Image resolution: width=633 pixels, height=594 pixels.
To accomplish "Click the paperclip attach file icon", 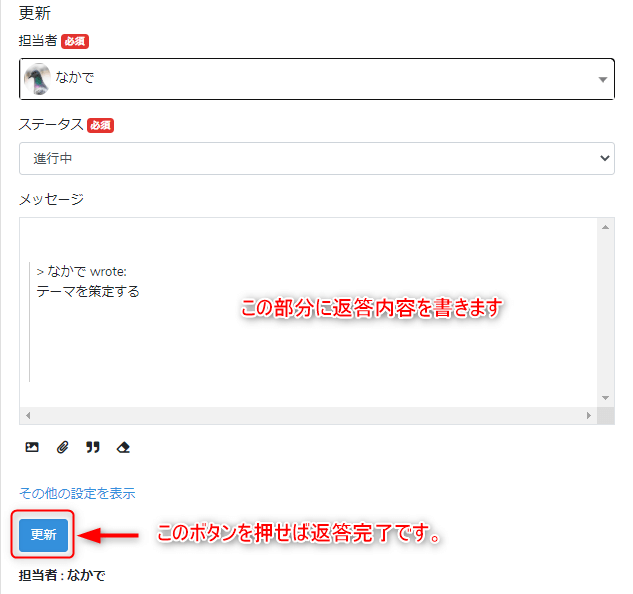I will [62, 447].
